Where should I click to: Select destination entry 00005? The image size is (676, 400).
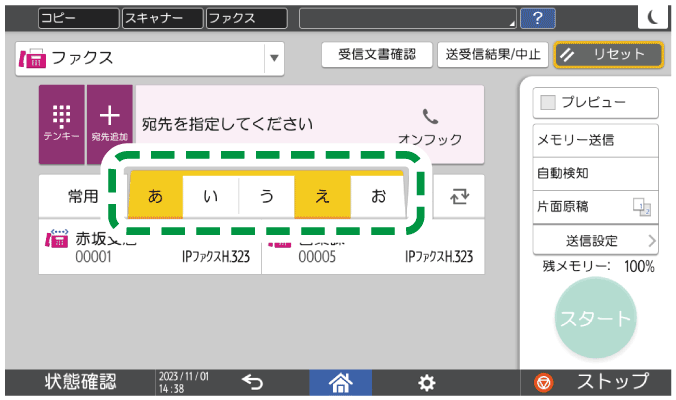(373, 247)
